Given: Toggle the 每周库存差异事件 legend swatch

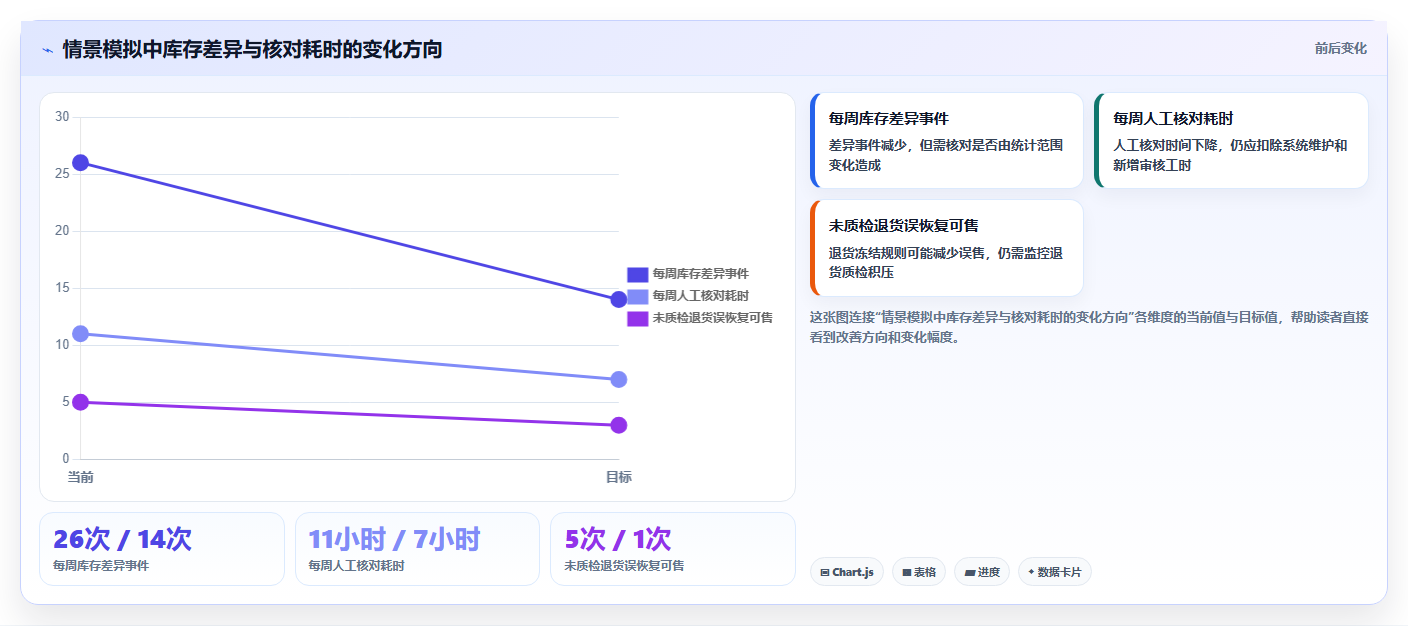Looking at the screenshot, I should pos(638,274).
